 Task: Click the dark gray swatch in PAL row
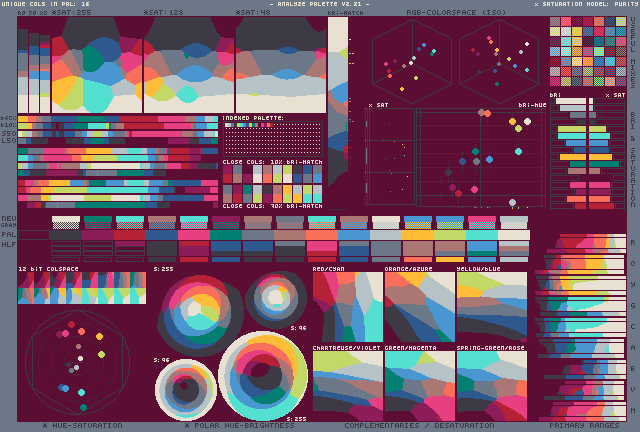[x=66, y=235]
